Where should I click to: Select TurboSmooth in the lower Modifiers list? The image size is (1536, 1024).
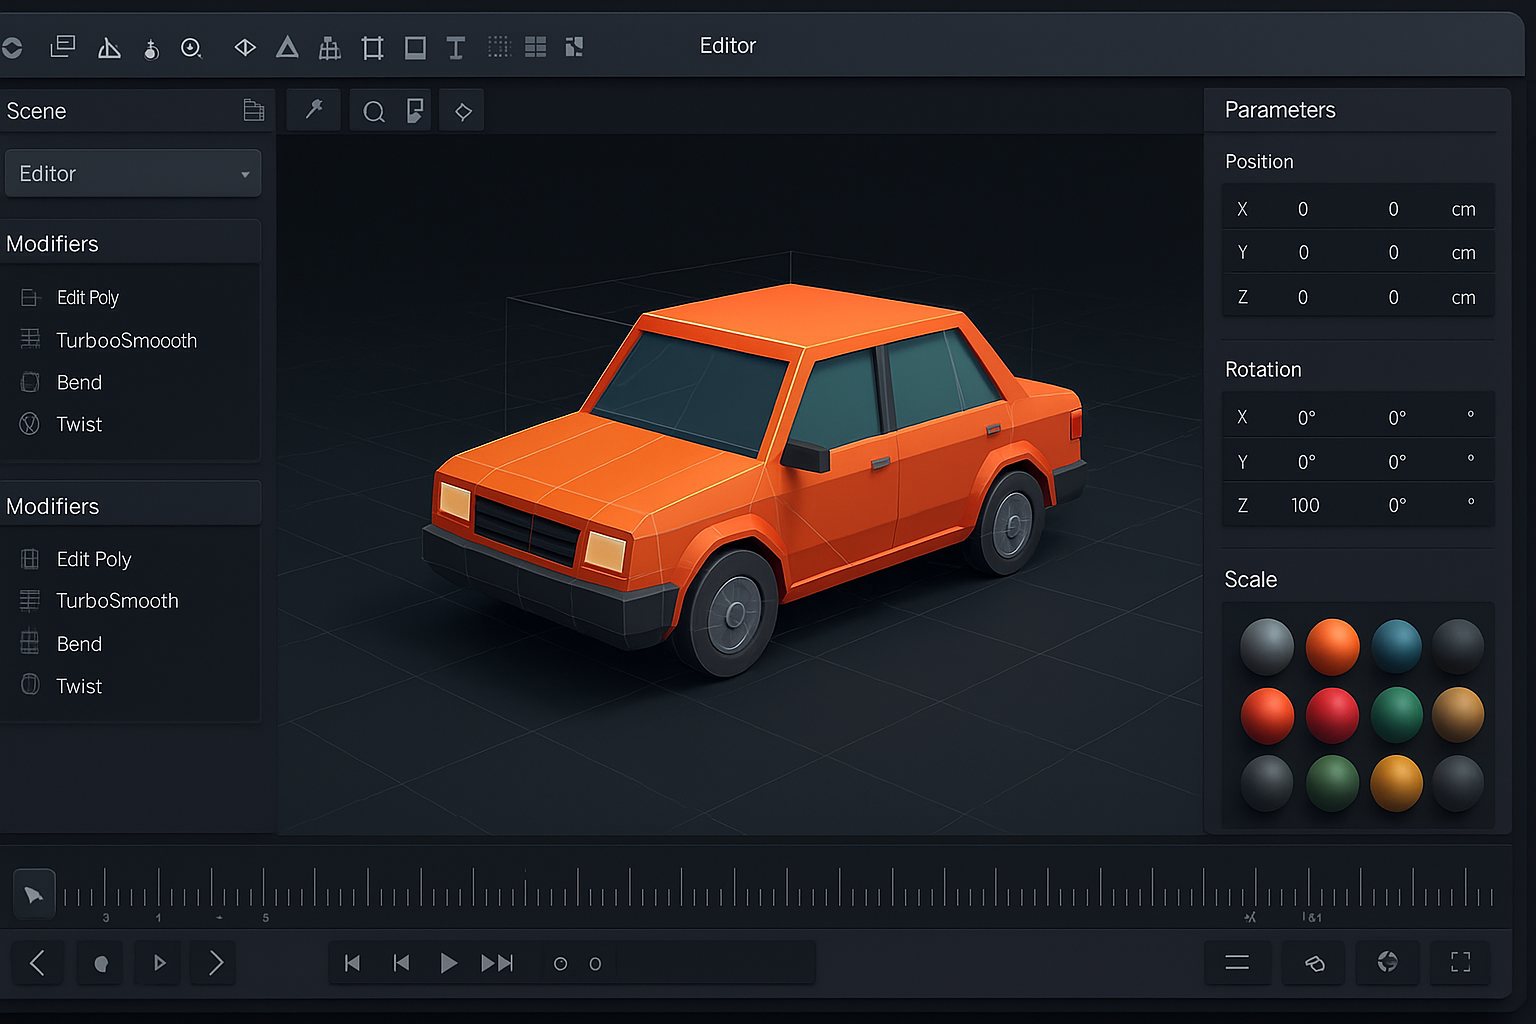117,600
